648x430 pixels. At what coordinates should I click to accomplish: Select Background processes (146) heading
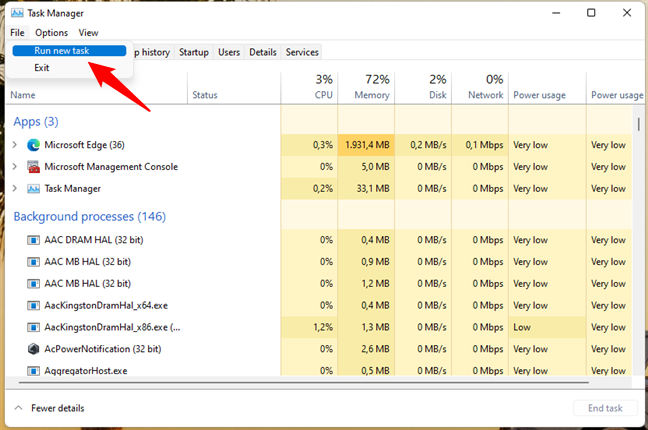[90, 217]
